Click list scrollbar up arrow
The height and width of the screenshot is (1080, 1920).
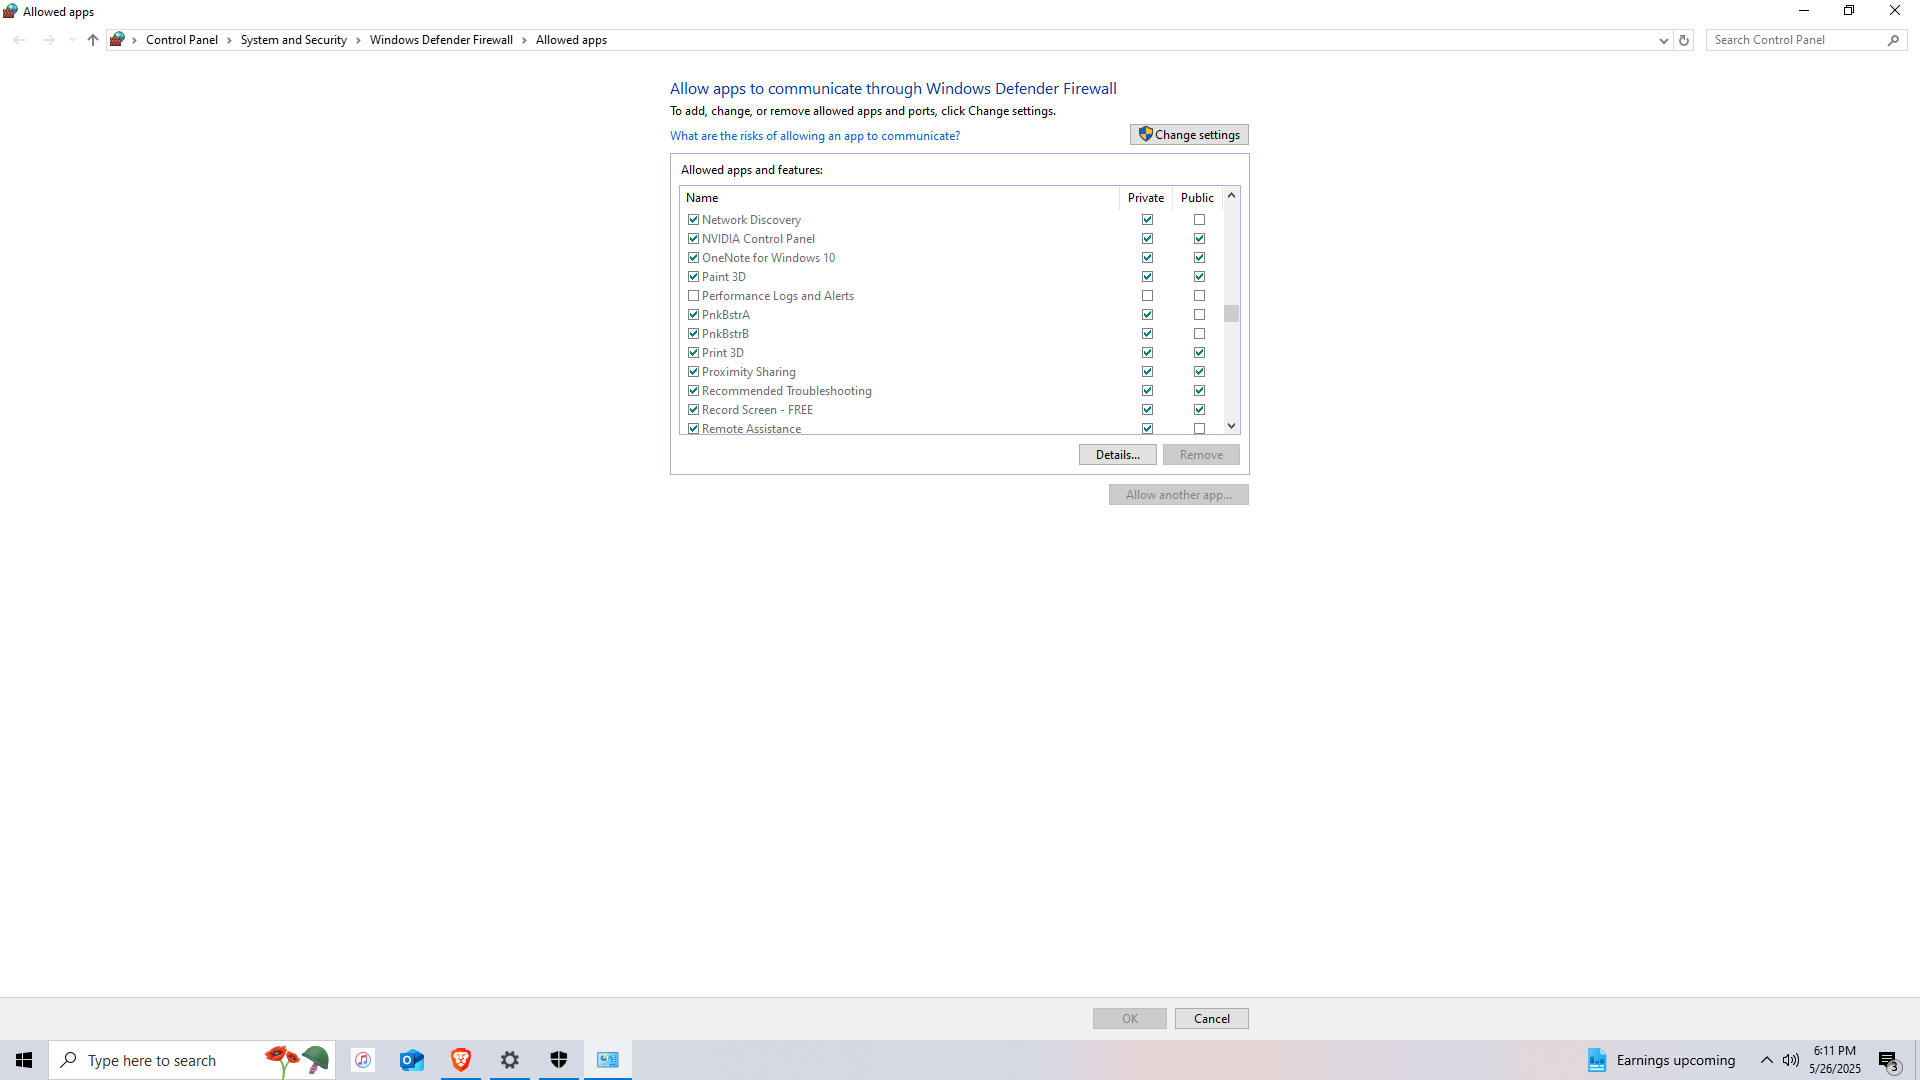(x=1231, y=196)
